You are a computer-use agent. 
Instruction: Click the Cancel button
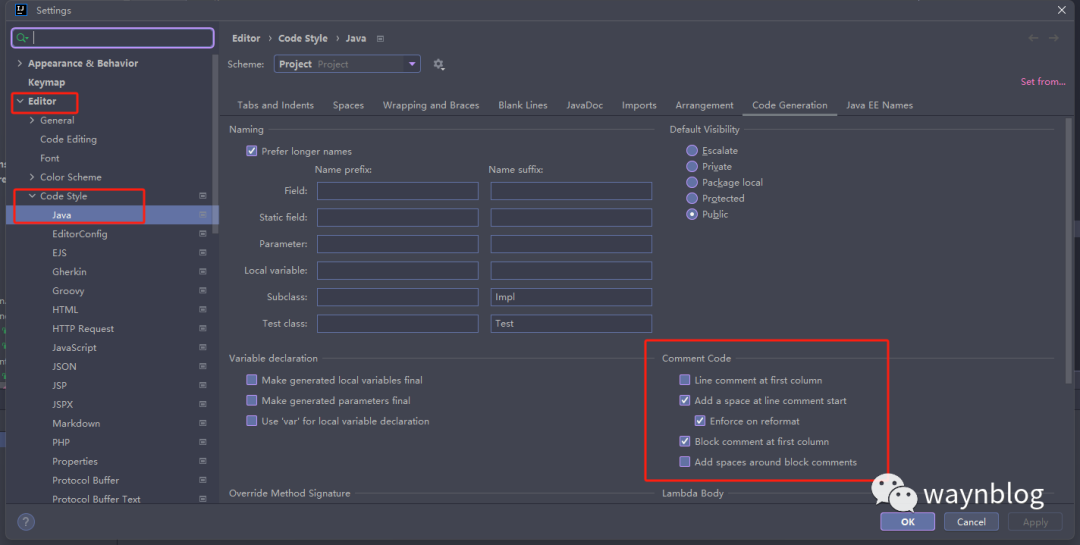971,522
